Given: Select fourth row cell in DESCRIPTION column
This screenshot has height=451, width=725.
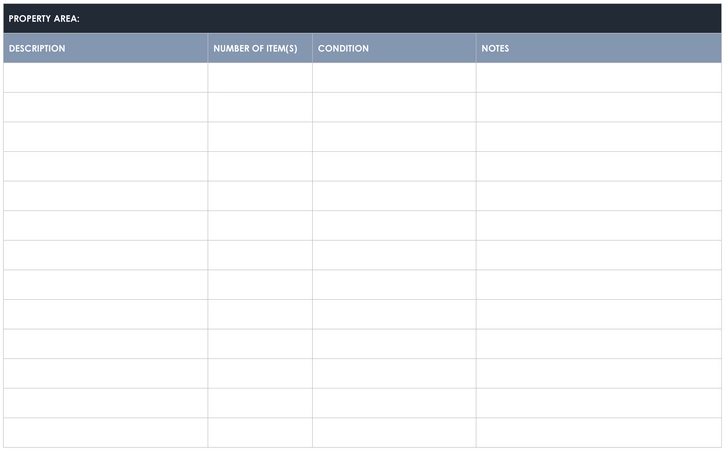Looking at the screenshot, I should (105, 167).
